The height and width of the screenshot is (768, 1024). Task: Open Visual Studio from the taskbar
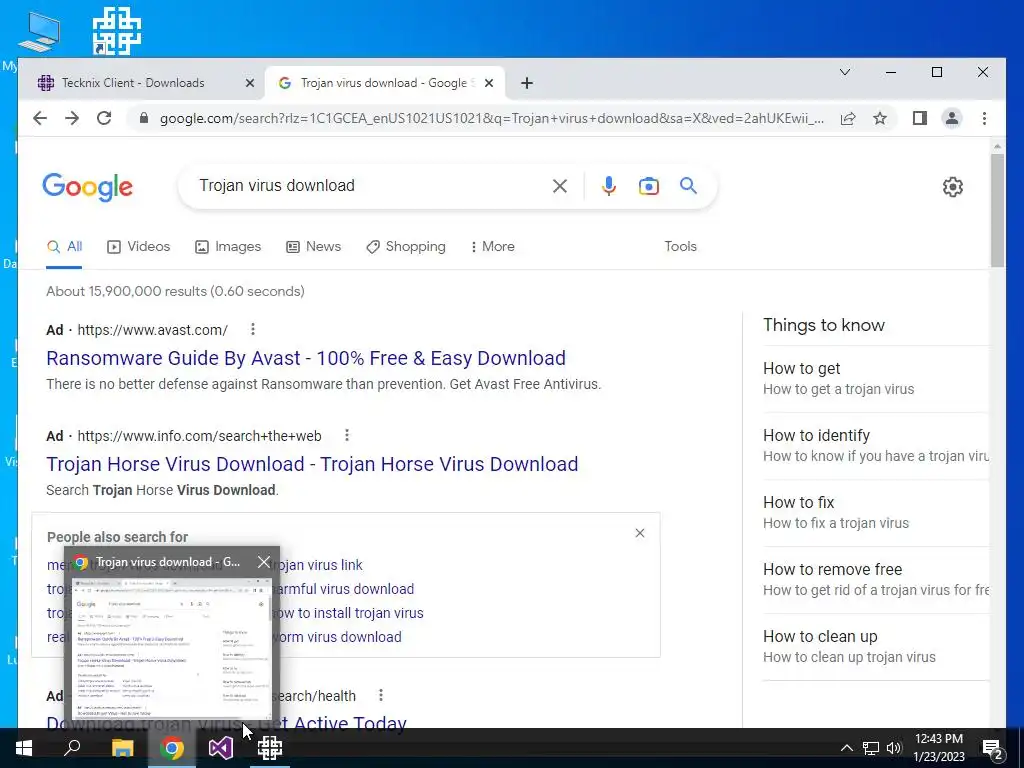click(x=221, y=748)
